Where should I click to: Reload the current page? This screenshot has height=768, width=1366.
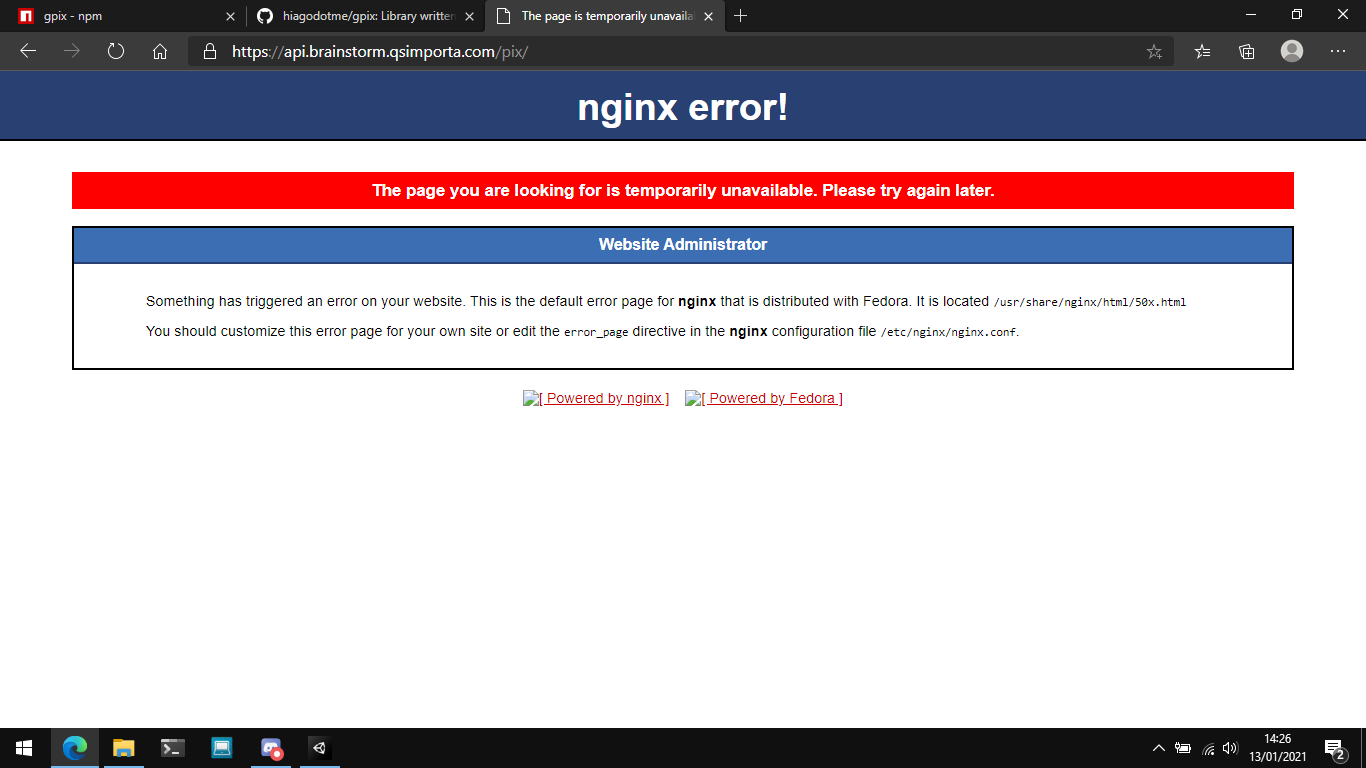[116, 51]
